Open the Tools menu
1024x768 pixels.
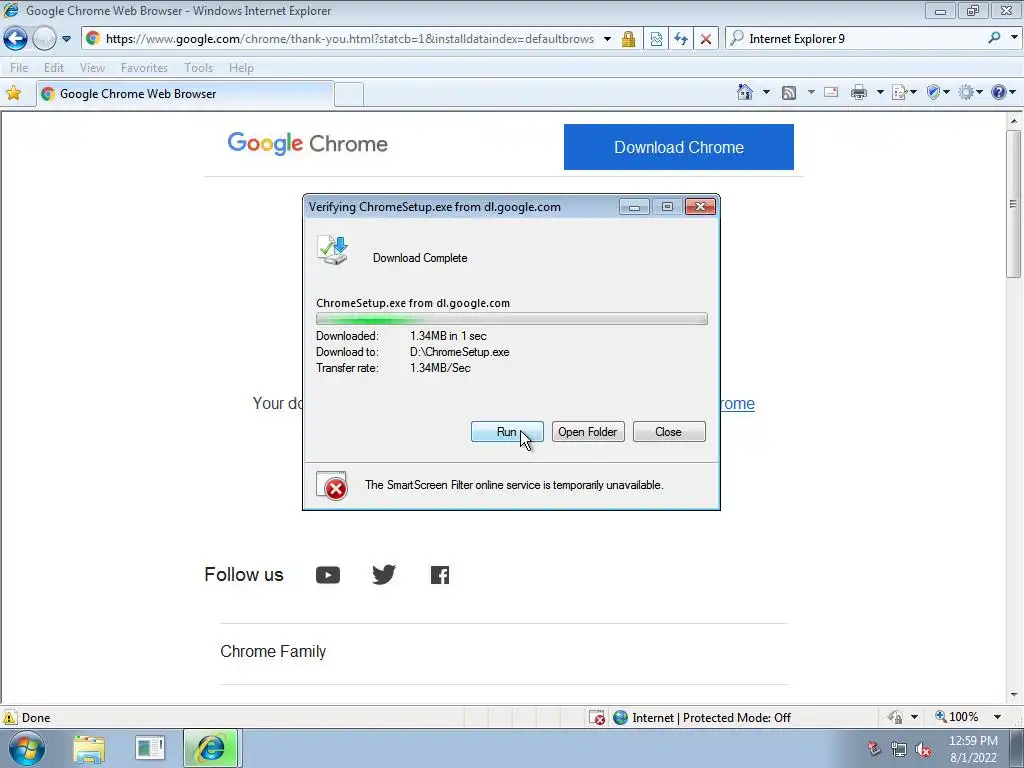tap(199, 68)
